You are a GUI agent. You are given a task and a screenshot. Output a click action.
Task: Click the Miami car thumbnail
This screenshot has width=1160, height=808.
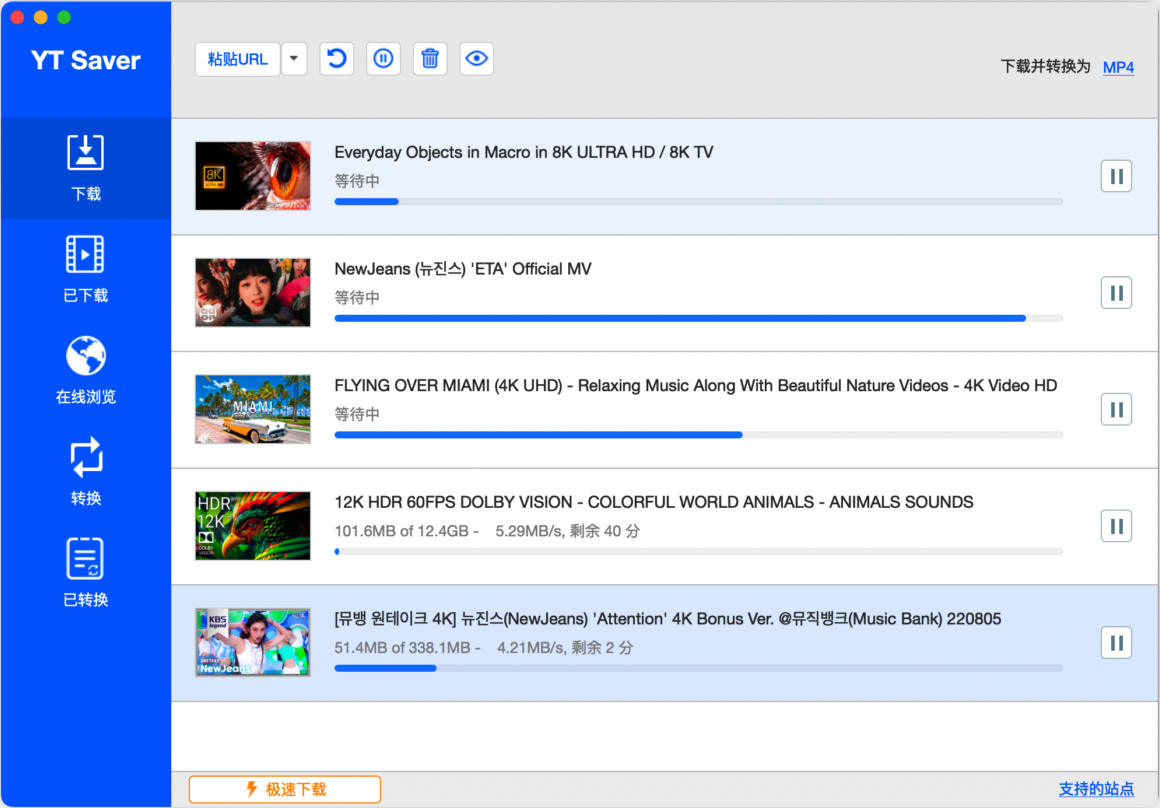tap(253, 409)
